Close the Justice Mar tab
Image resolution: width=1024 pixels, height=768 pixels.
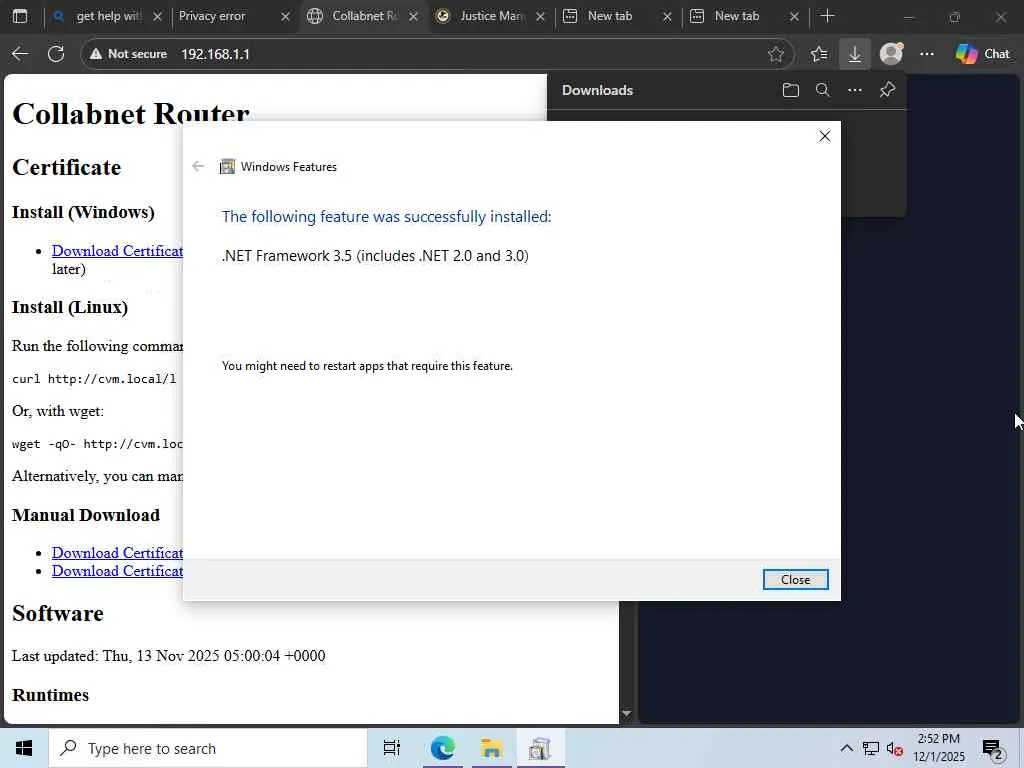click(540, 17)
